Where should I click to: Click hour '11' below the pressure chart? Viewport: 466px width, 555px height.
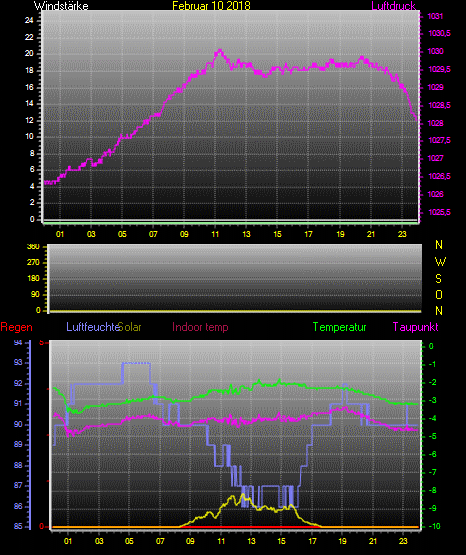click(x=215, y=234)
